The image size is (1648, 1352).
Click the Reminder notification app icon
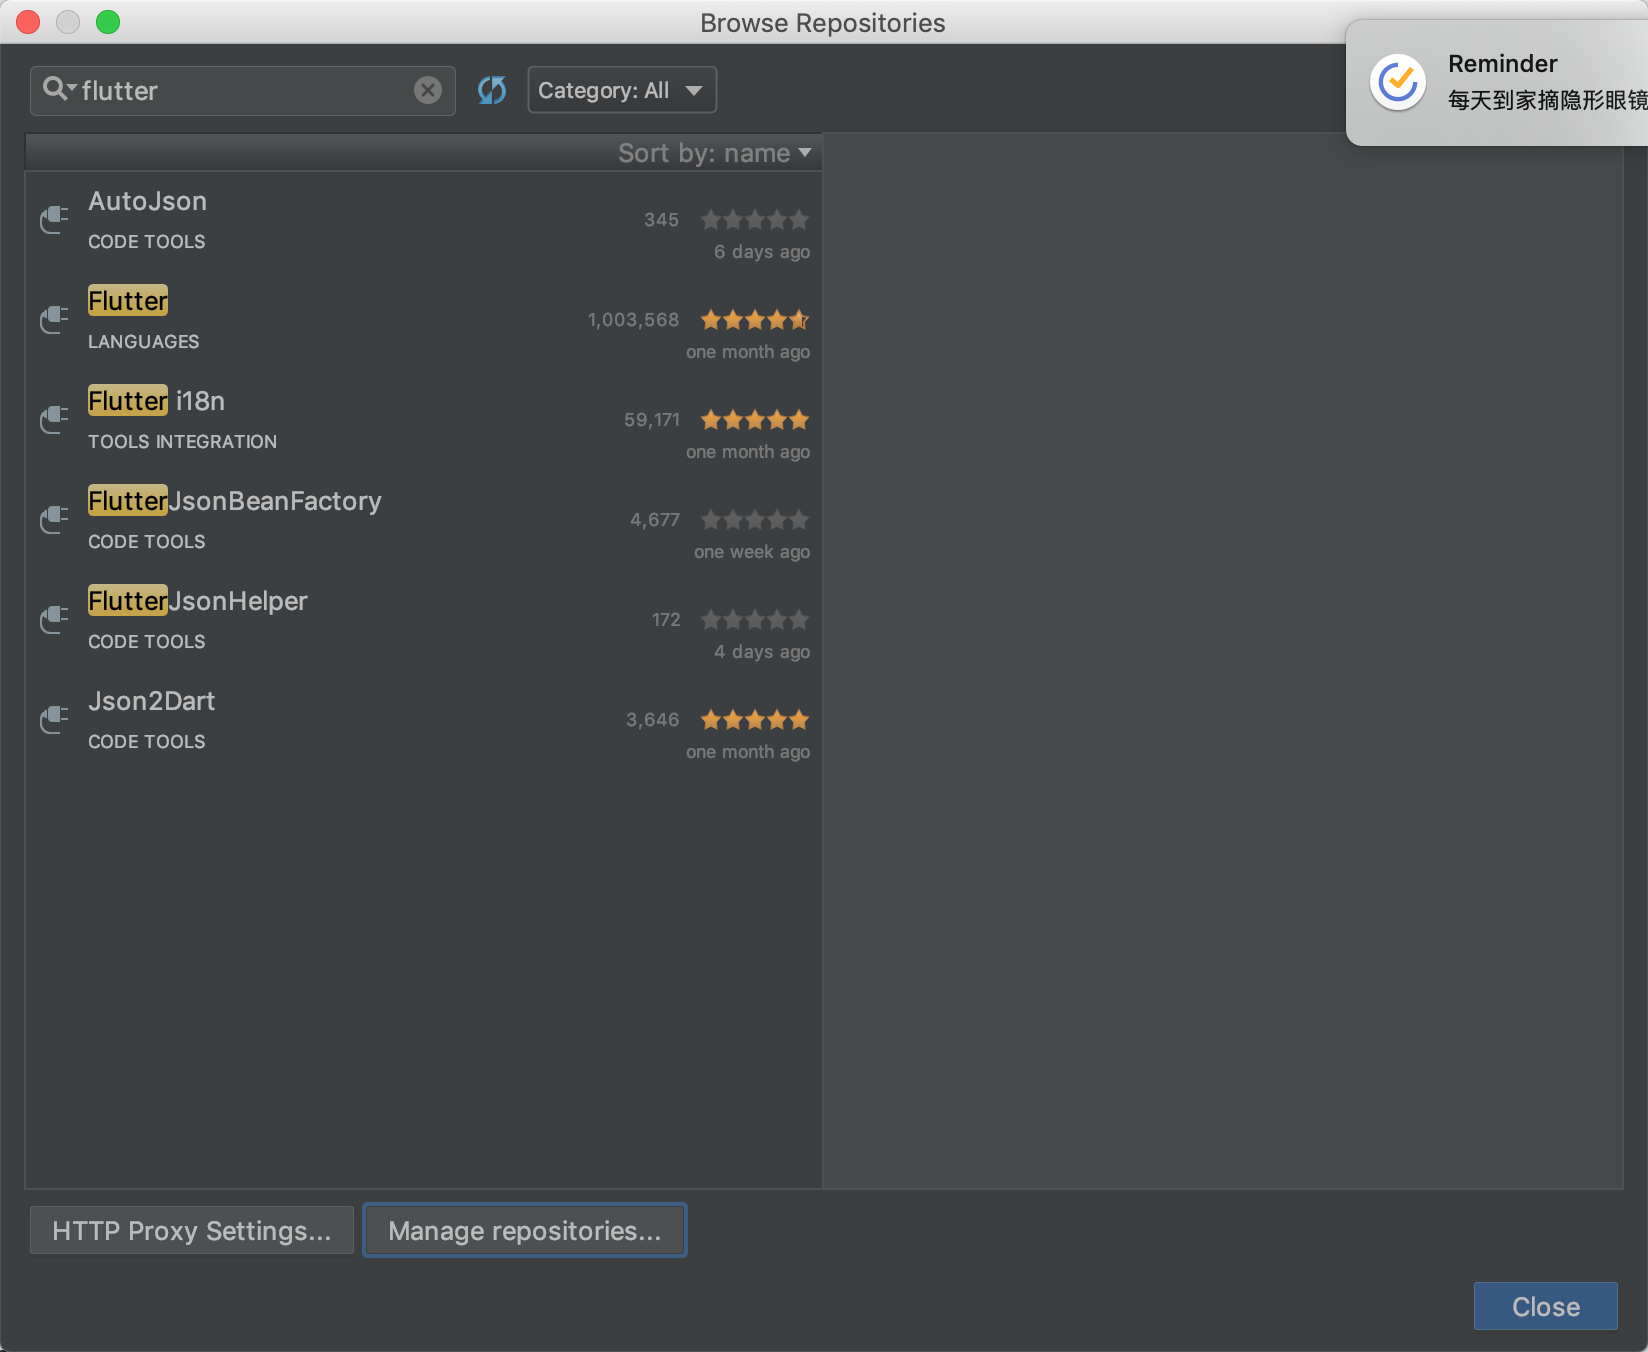[1398, 82]
